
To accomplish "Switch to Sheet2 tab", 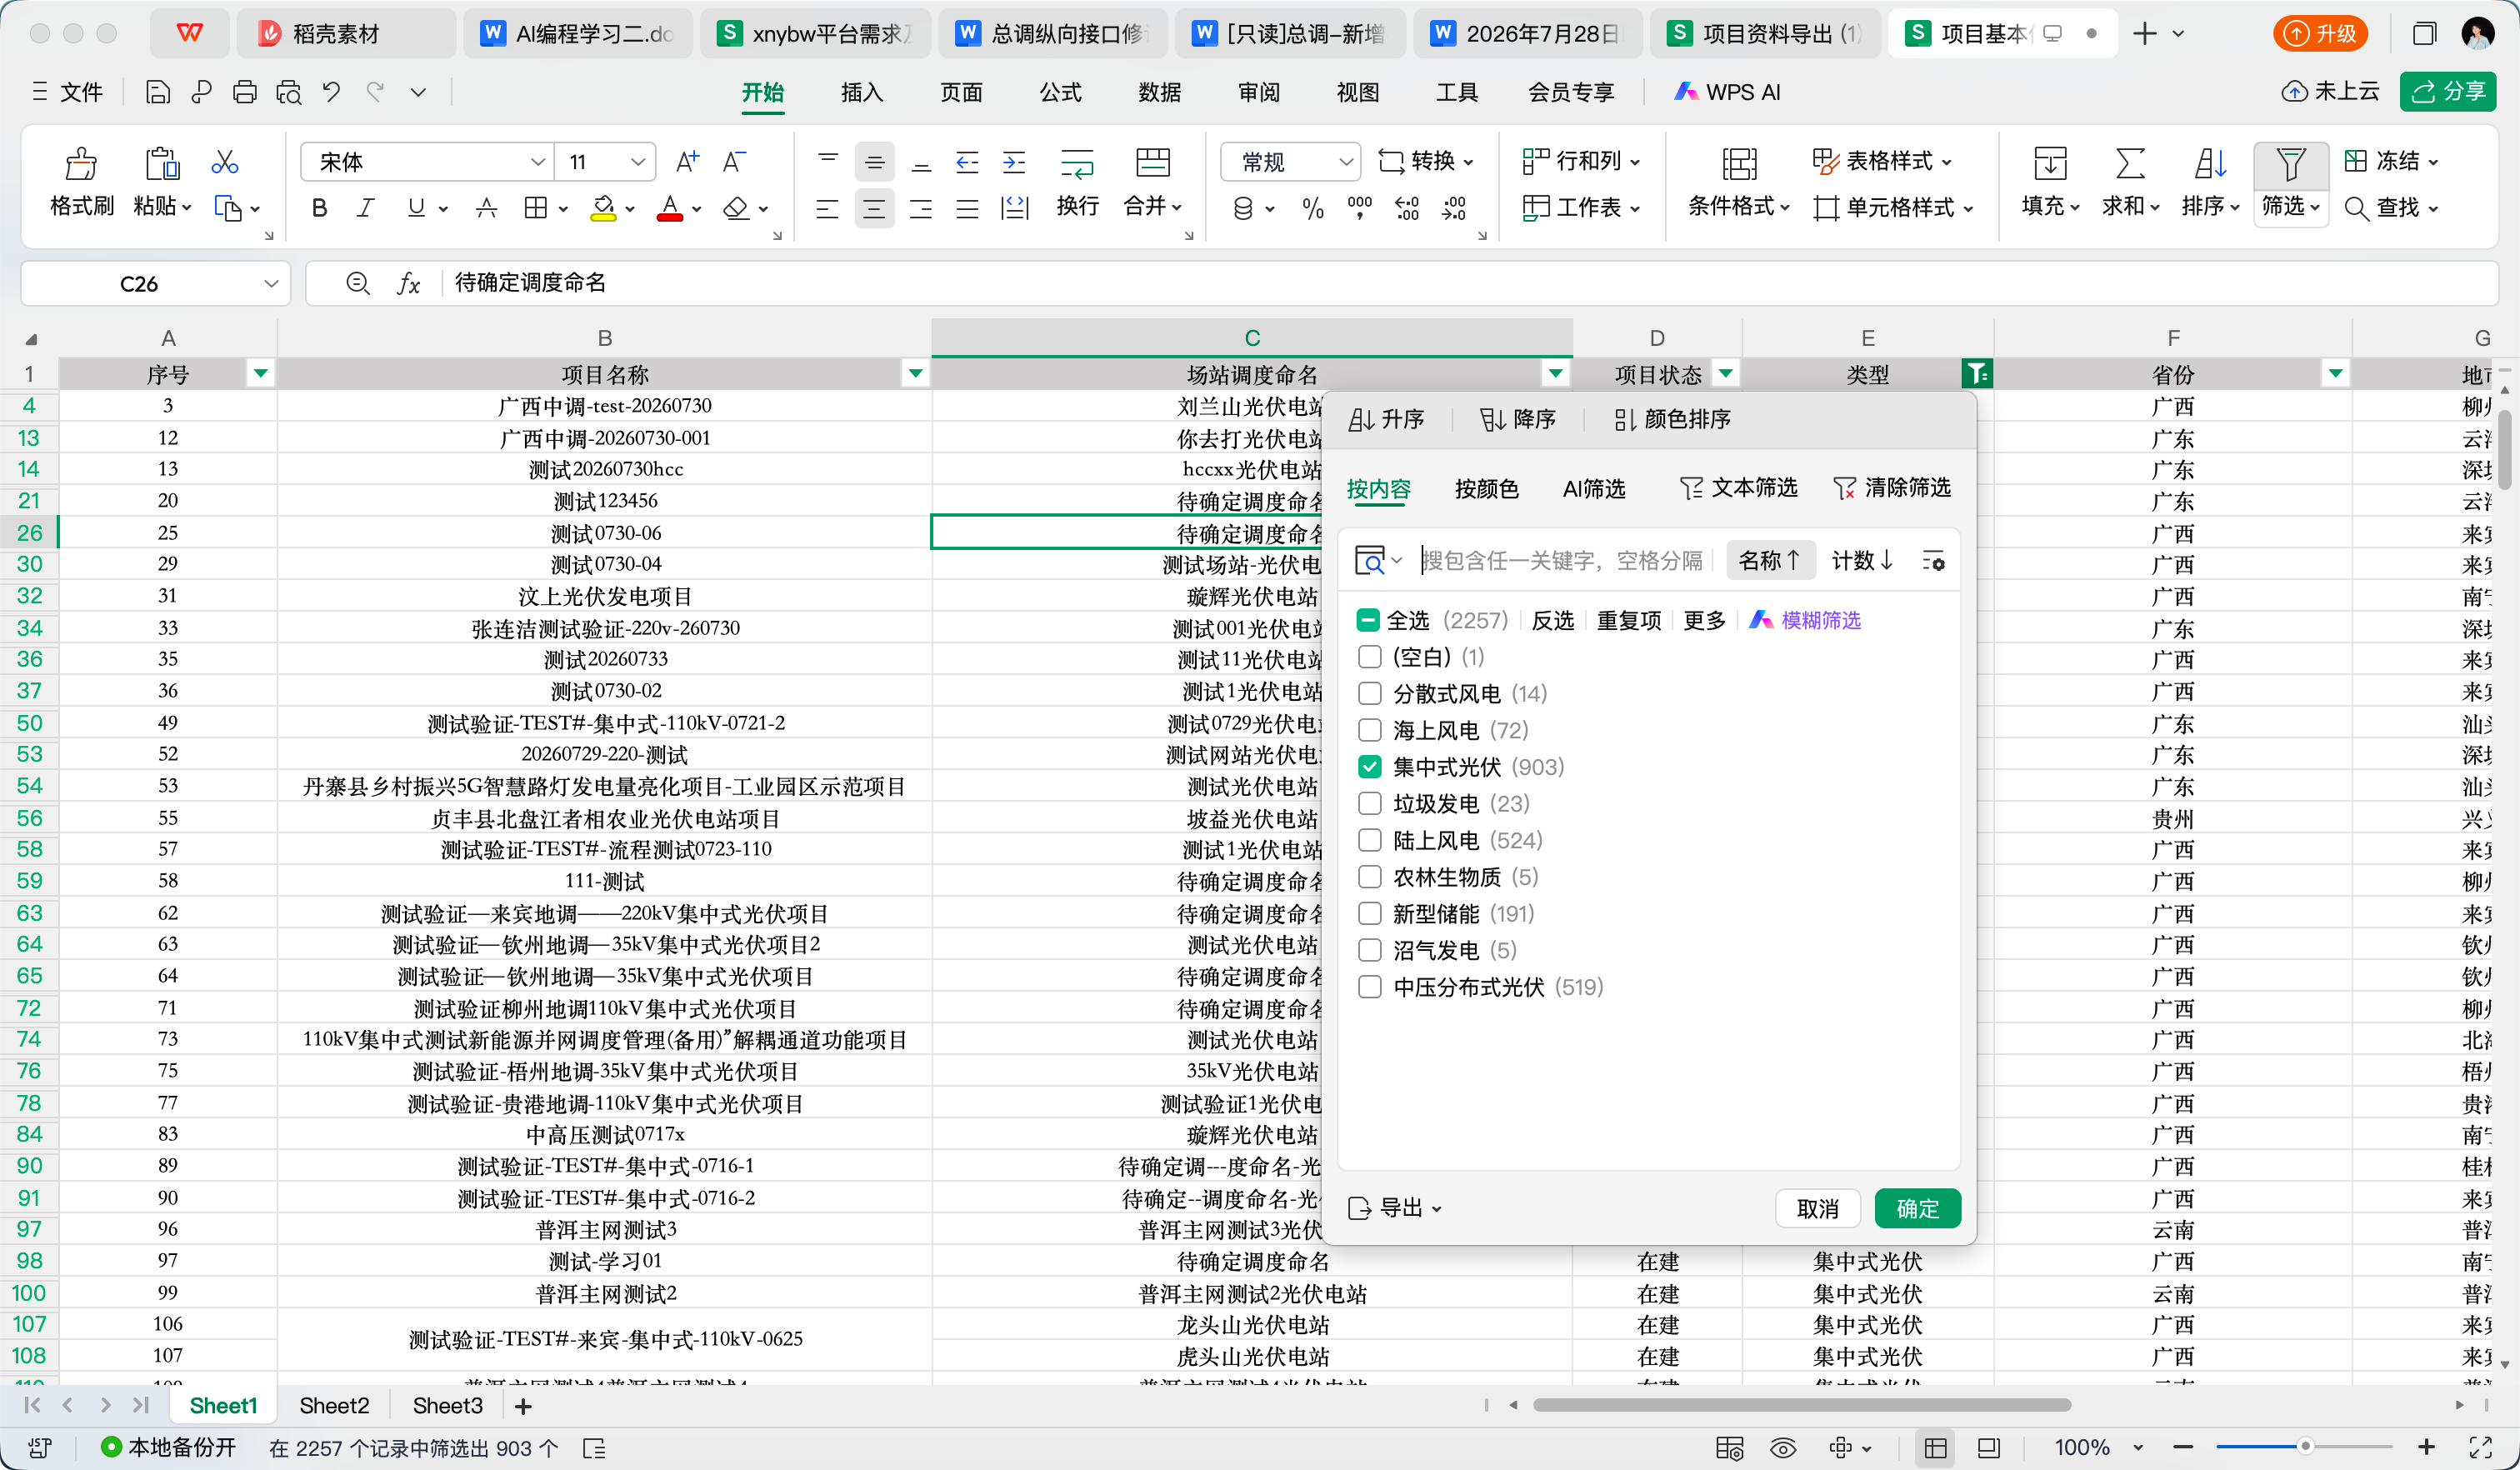I will click(x=334, y=1406).
